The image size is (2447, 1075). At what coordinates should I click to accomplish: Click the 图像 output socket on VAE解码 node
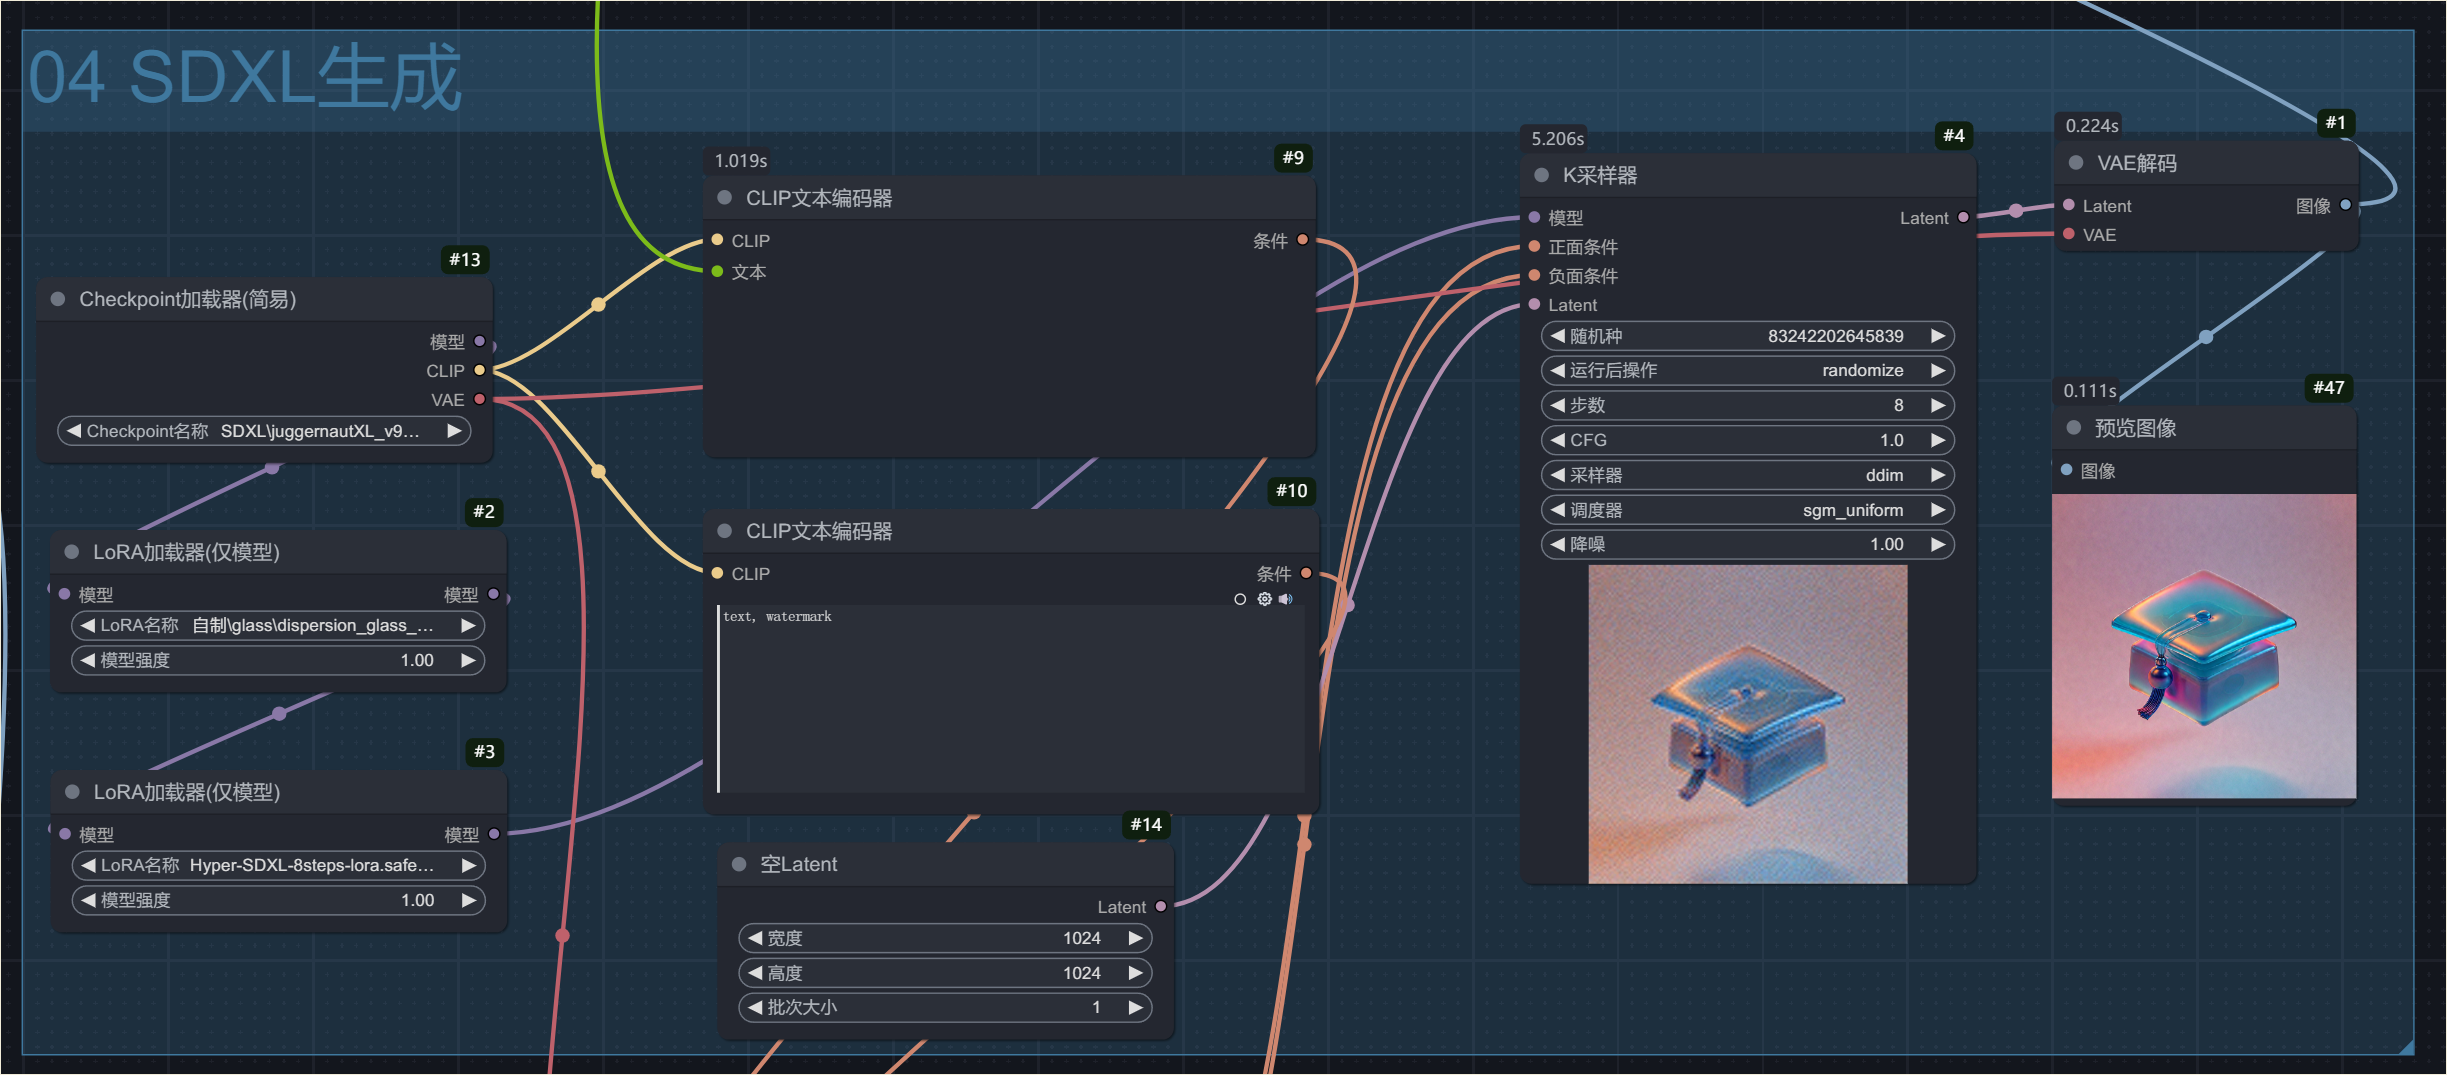pyautogui.click(x=2345, y=205)
